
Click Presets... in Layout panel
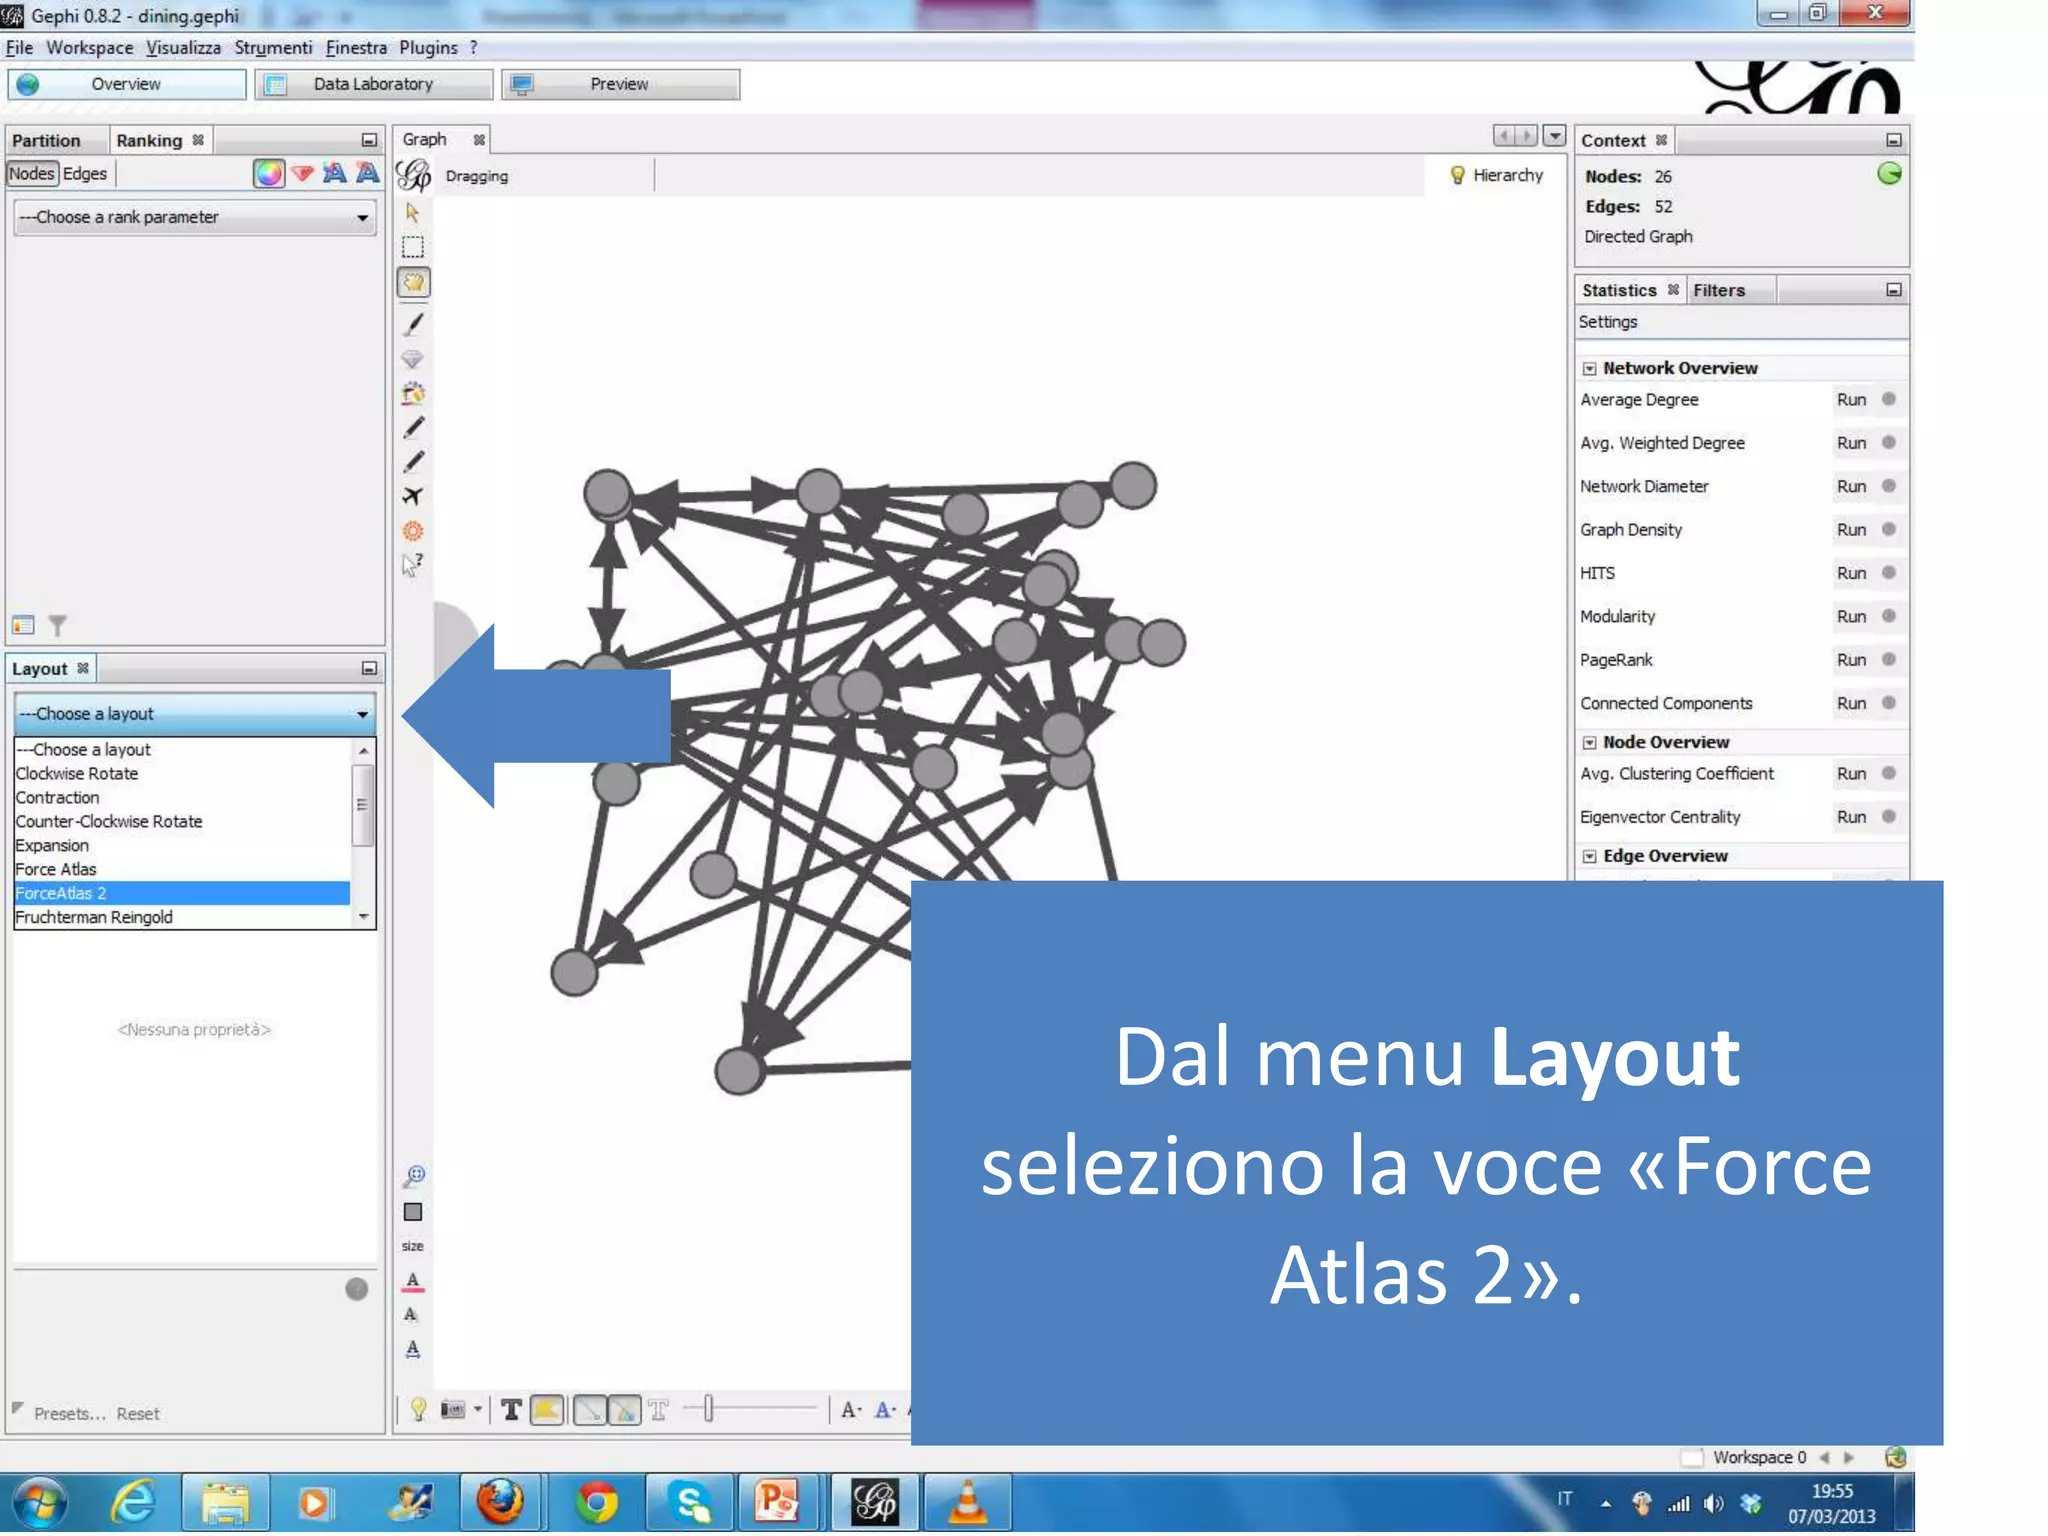(69, 1414)
